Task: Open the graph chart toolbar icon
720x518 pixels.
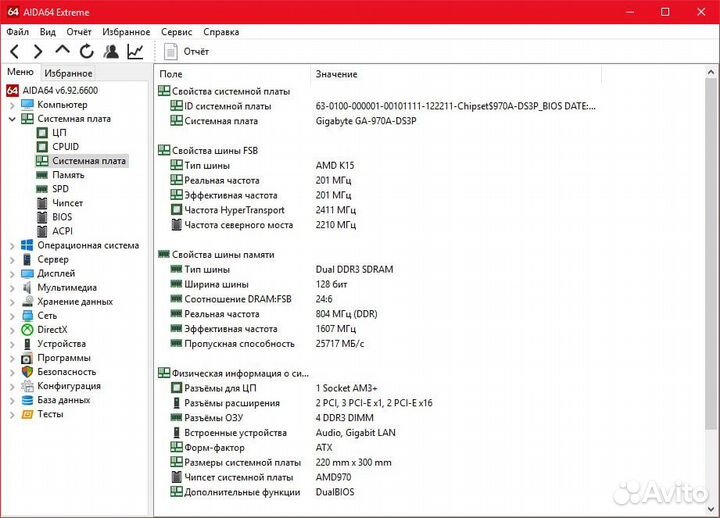Action: coord(135,51)
